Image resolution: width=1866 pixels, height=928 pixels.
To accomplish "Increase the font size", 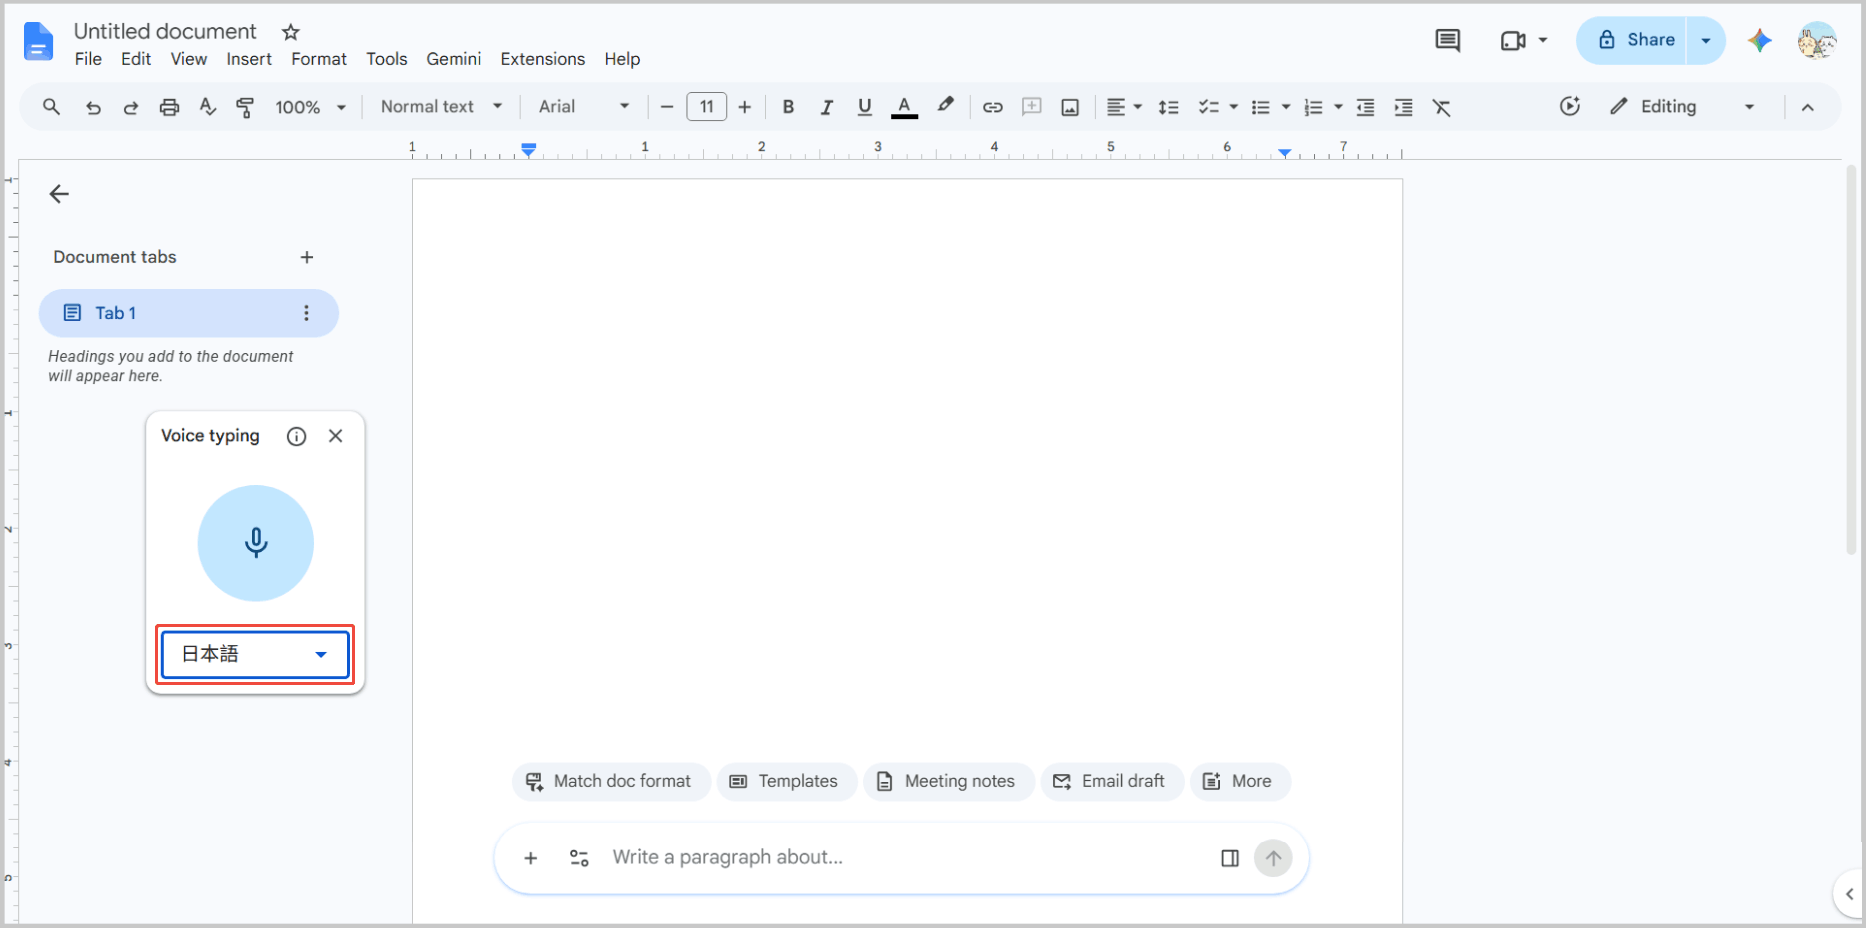I will (744, 107).
